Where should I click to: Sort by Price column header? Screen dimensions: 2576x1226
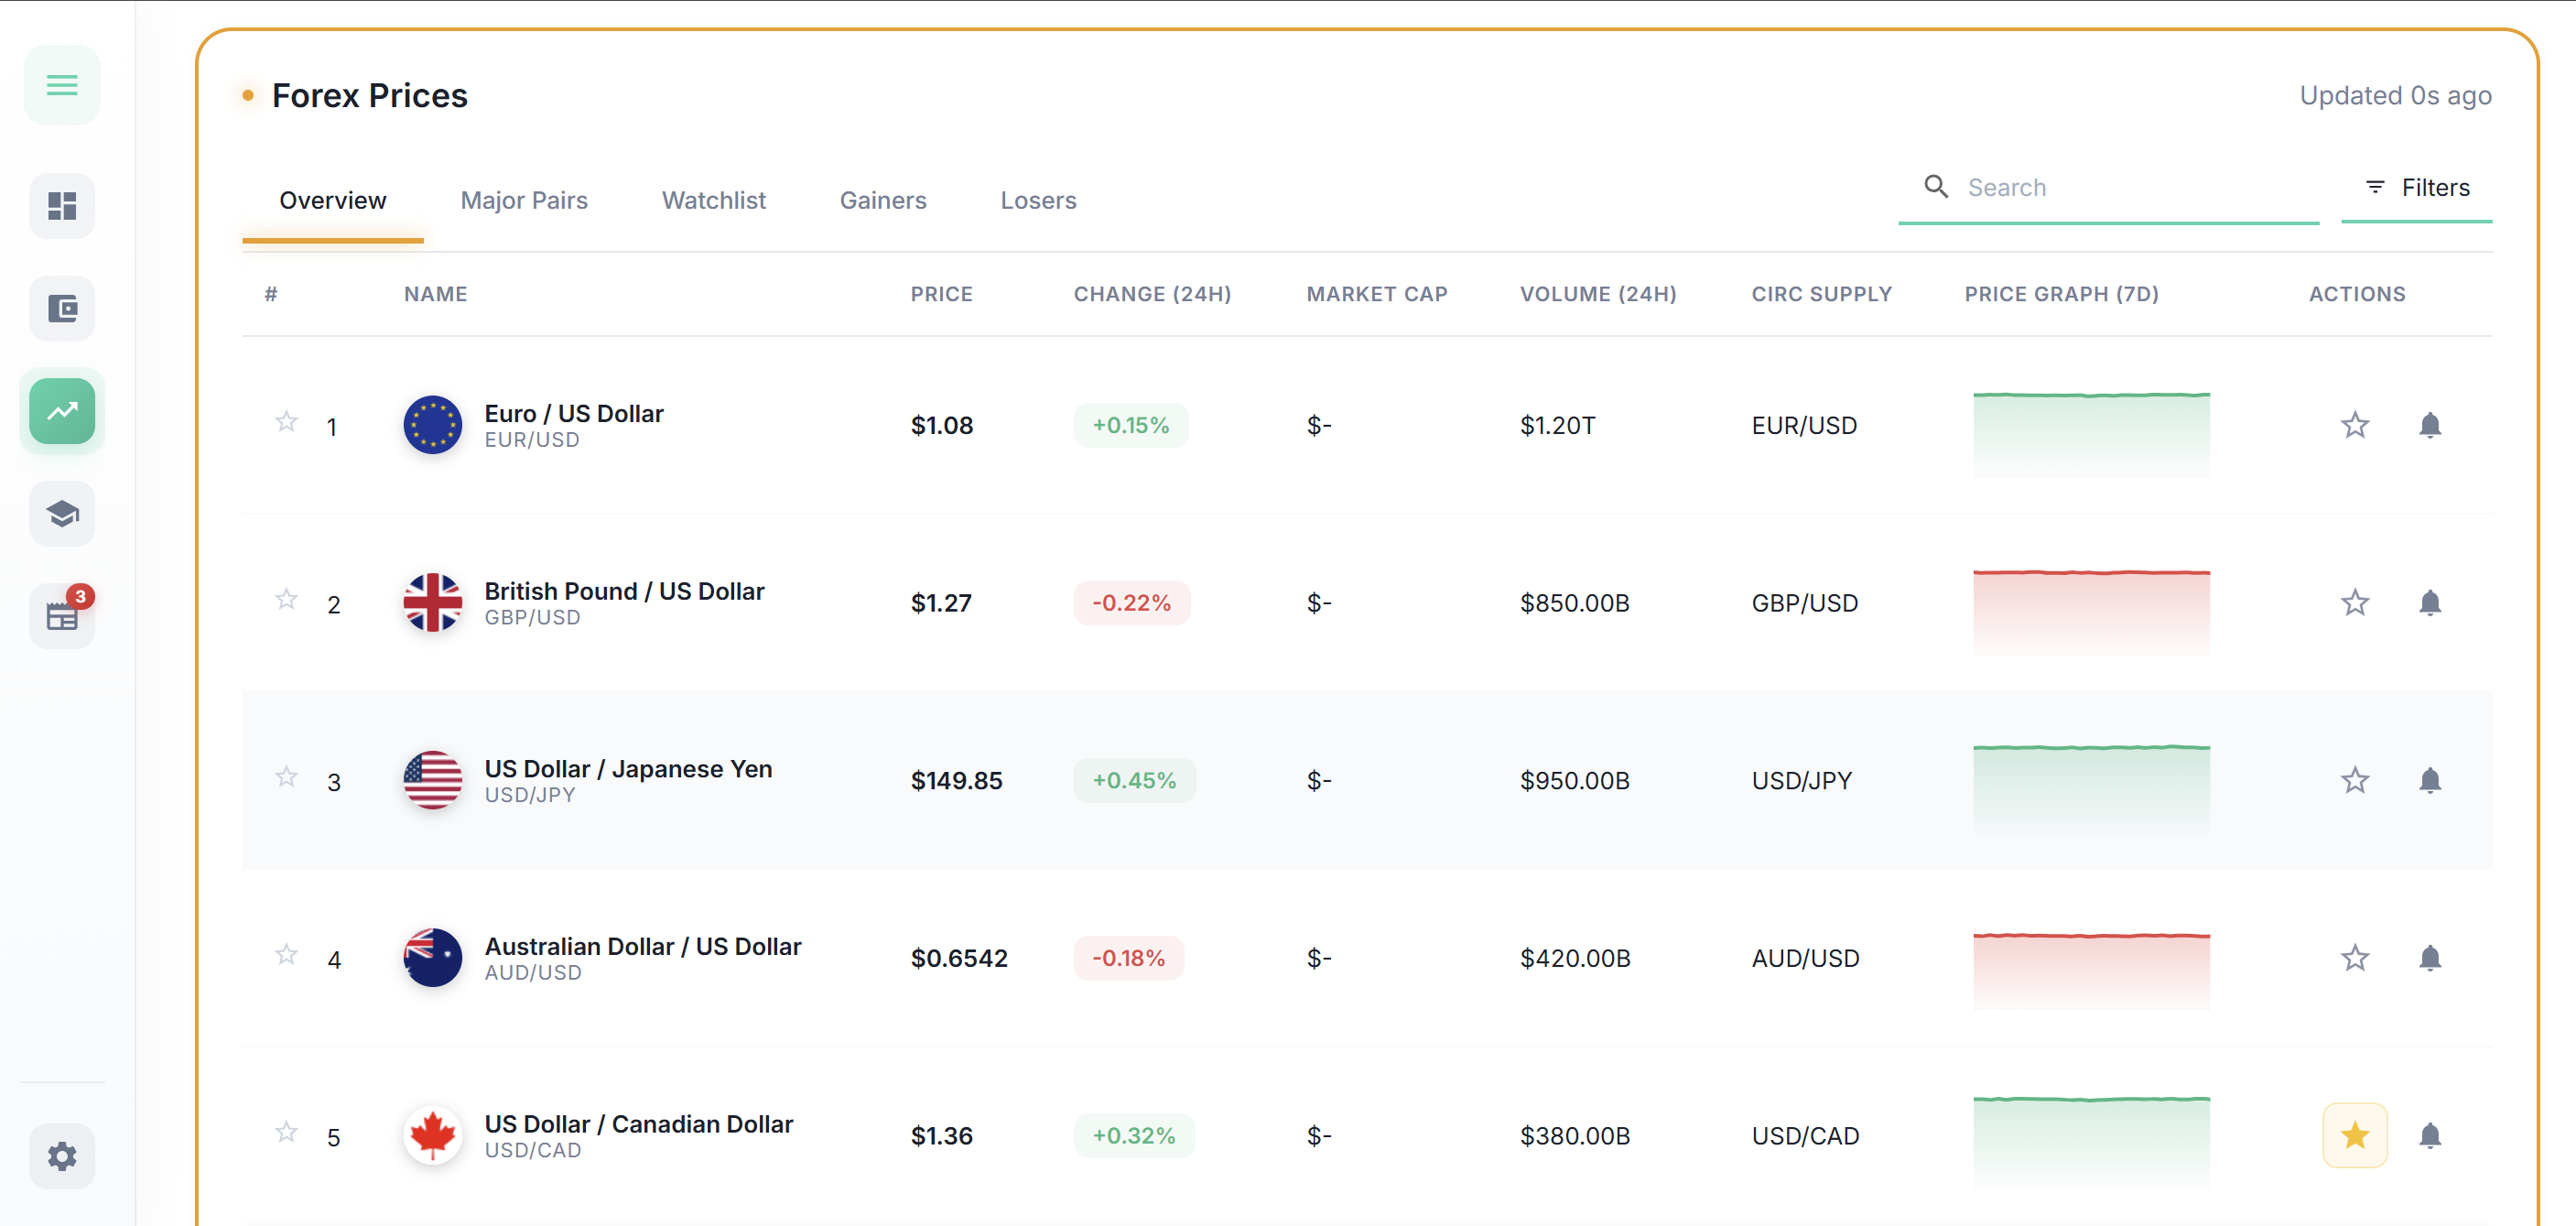(x=941, y=294)
